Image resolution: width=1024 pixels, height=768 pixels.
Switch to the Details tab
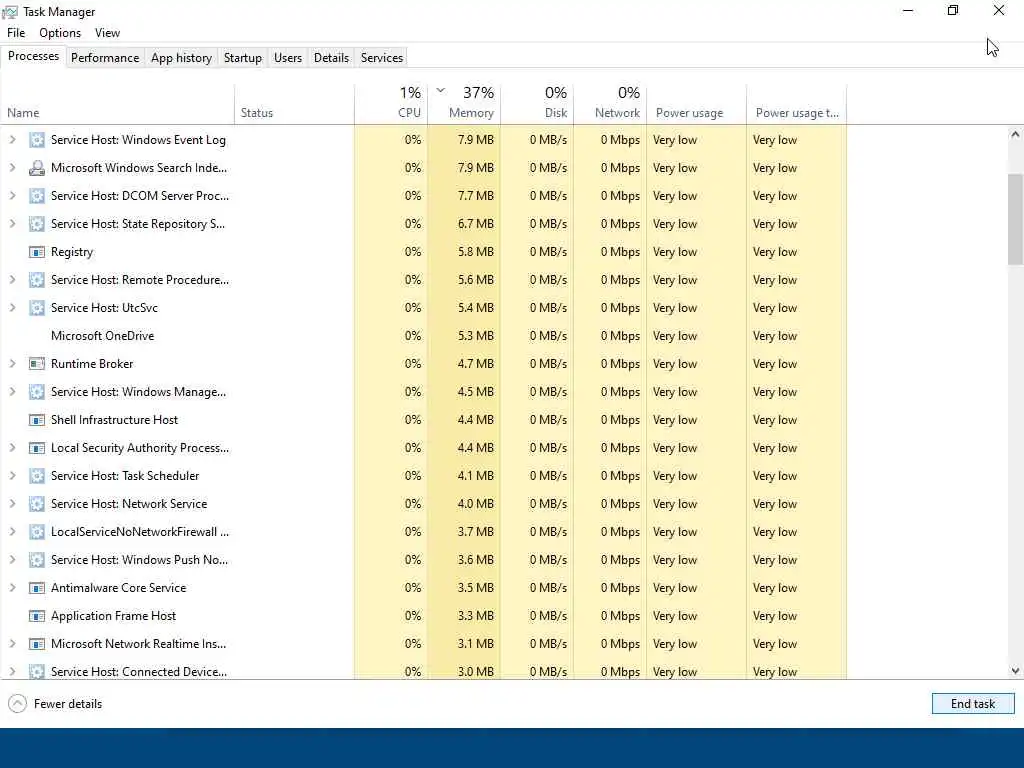click(331, 57)
